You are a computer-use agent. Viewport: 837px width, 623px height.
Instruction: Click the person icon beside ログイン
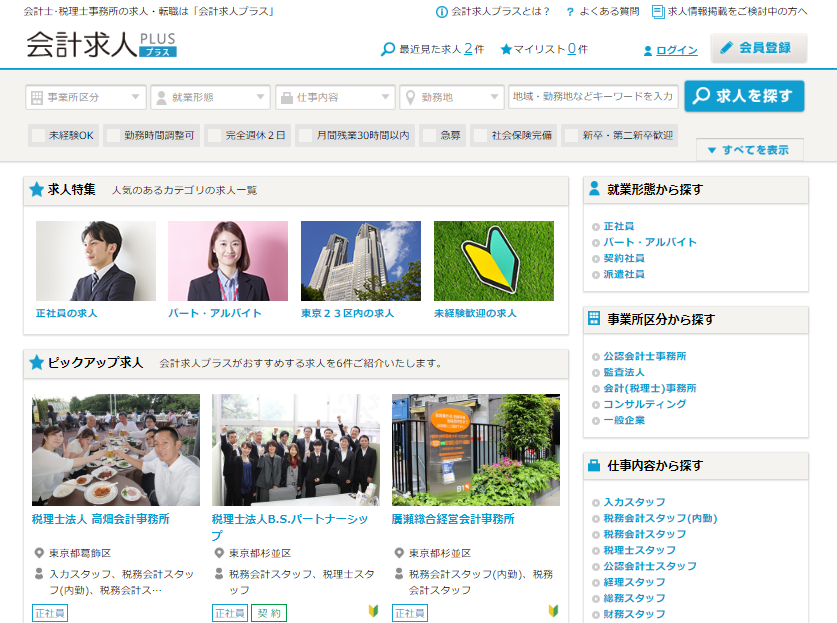click(x=648, y=50)
